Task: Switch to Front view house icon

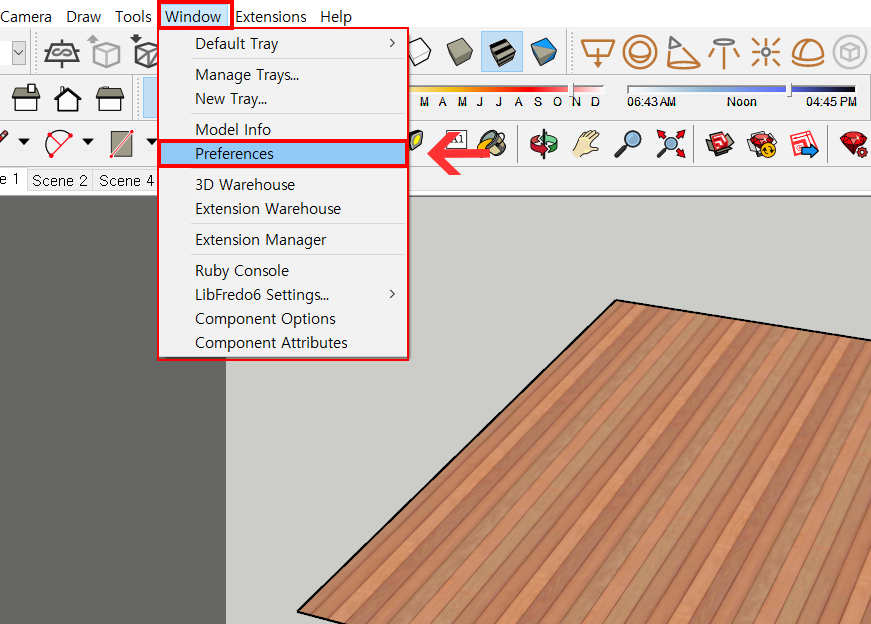Action: pos(68,99)
